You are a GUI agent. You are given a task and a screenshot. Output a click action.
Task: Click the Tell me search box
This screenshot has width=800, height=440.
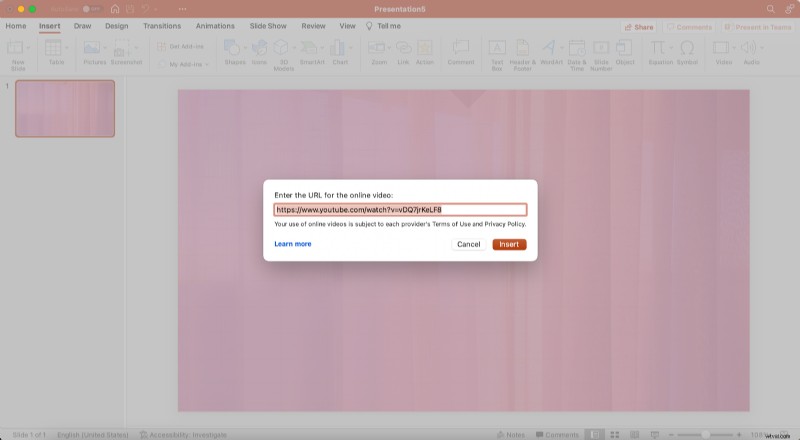[384, 26]
